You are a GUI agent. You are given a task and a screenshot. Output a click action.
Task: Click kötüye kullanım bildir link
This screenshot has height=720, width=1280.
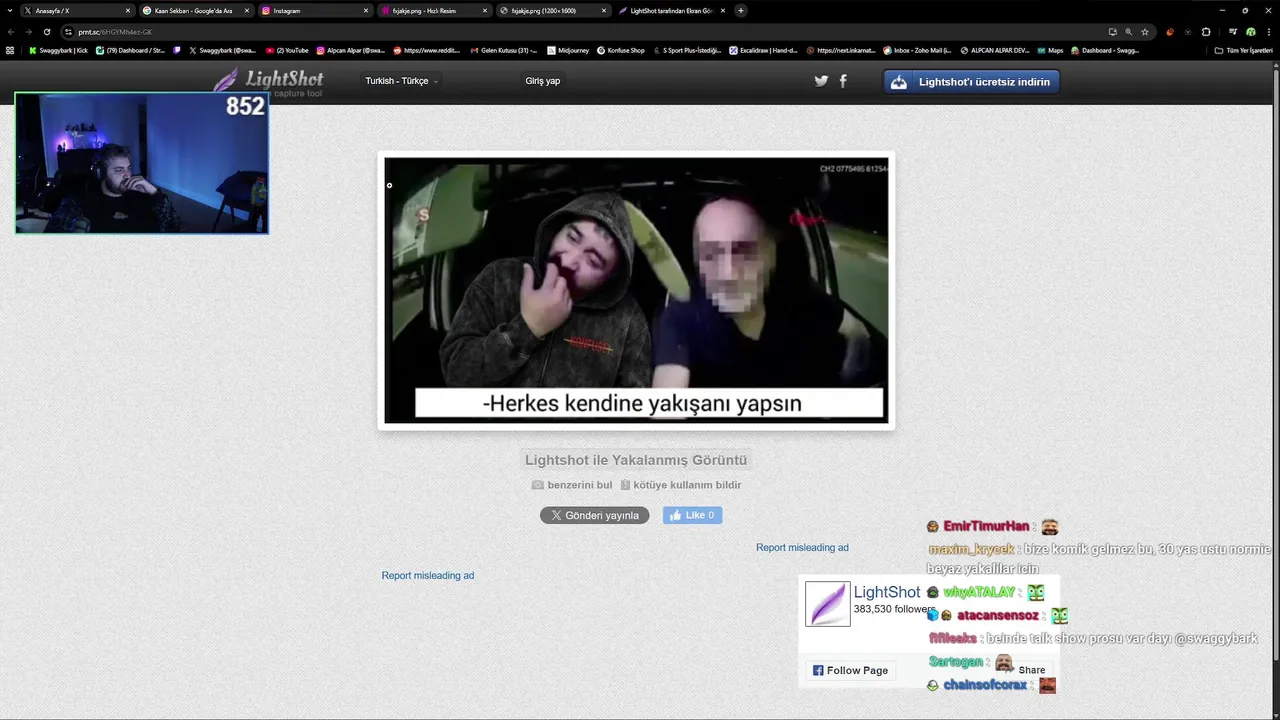[680, 485]
